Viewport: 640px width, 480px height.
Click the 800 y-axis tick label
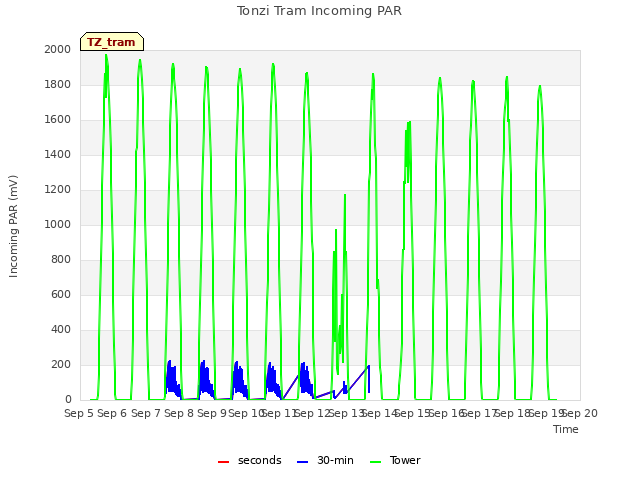[x=61, y=260]
